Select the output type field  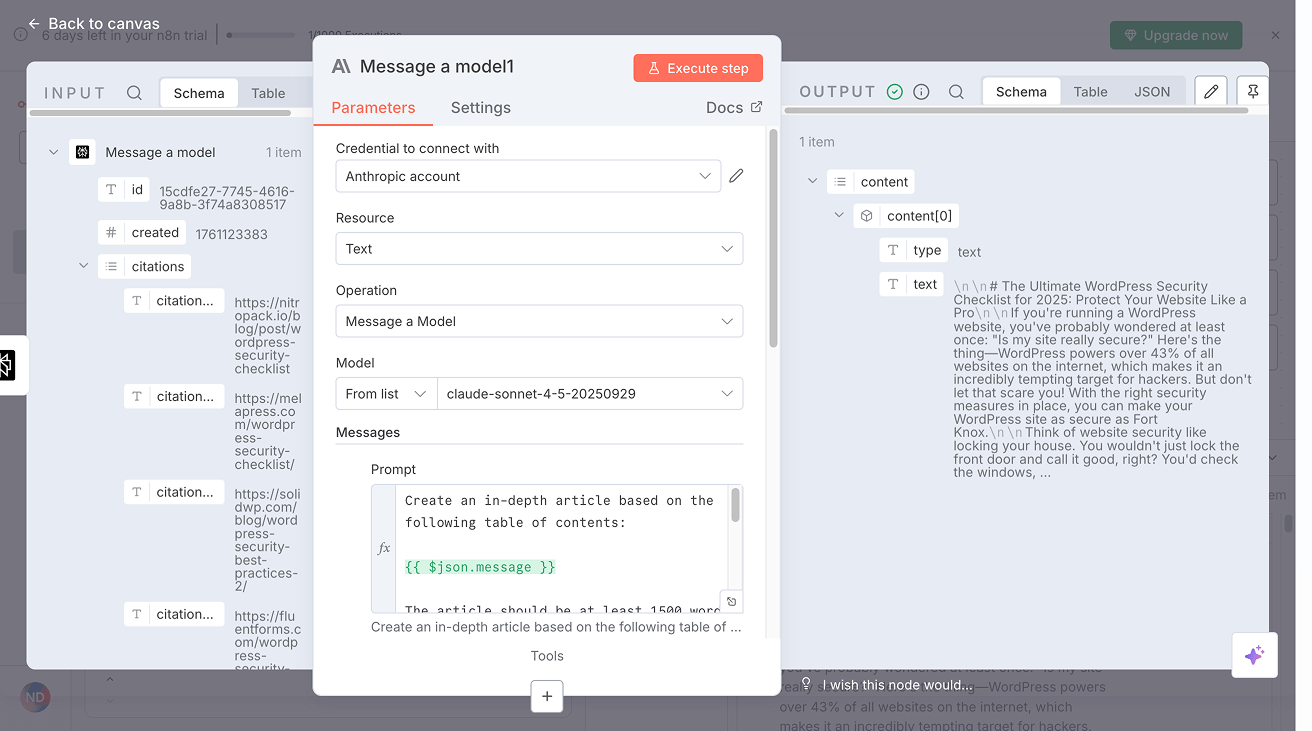(915, 250)
